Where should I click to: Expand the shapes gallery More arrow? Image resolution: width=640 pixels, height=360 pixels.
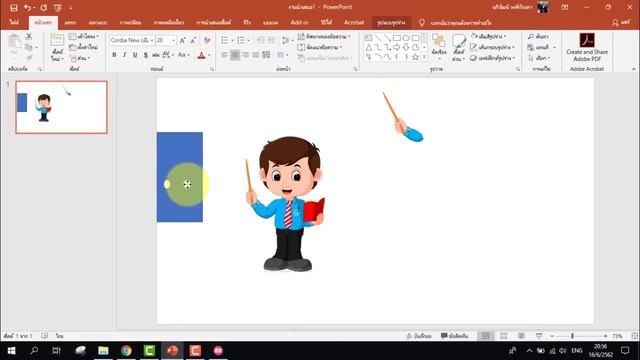(424, 58)
